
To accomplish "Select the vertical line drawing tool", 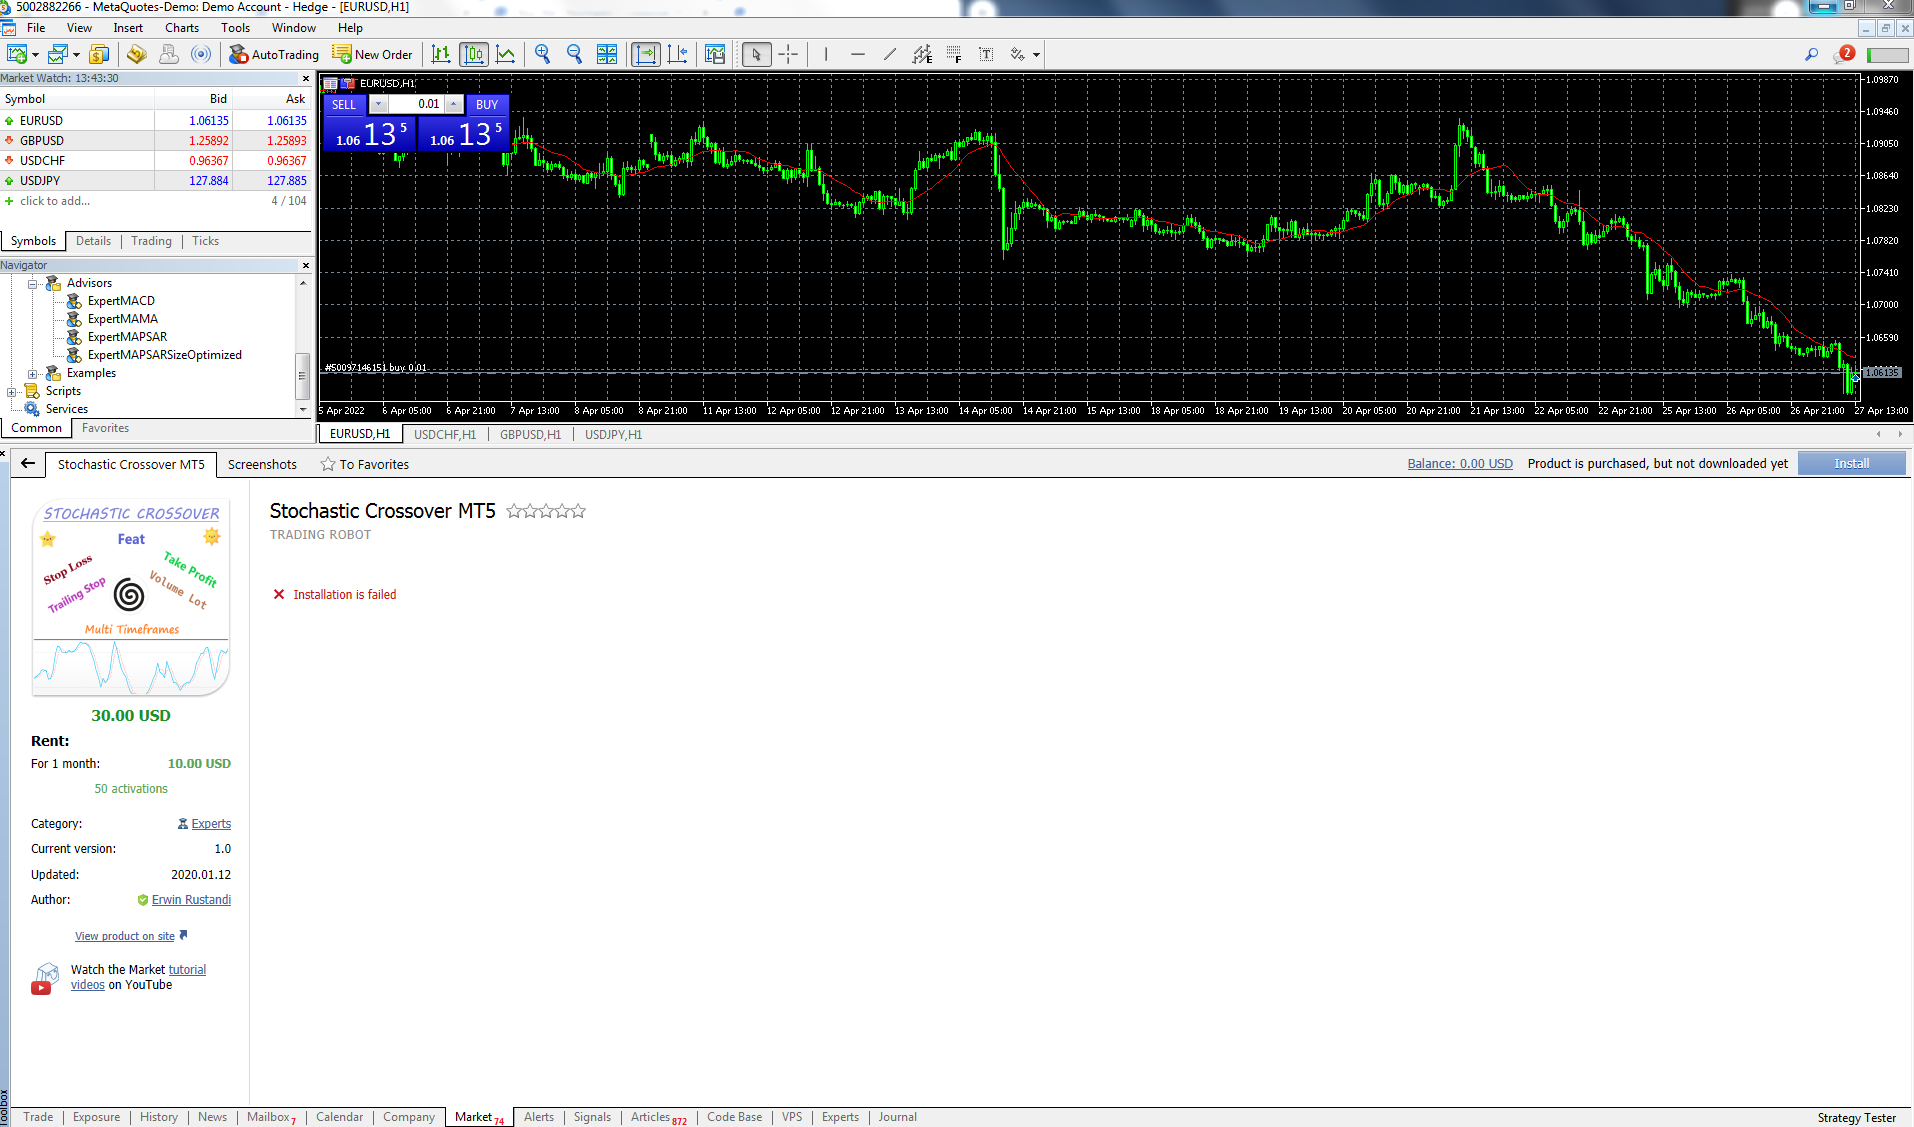I will pyautogui.click(x=826, y=54).
